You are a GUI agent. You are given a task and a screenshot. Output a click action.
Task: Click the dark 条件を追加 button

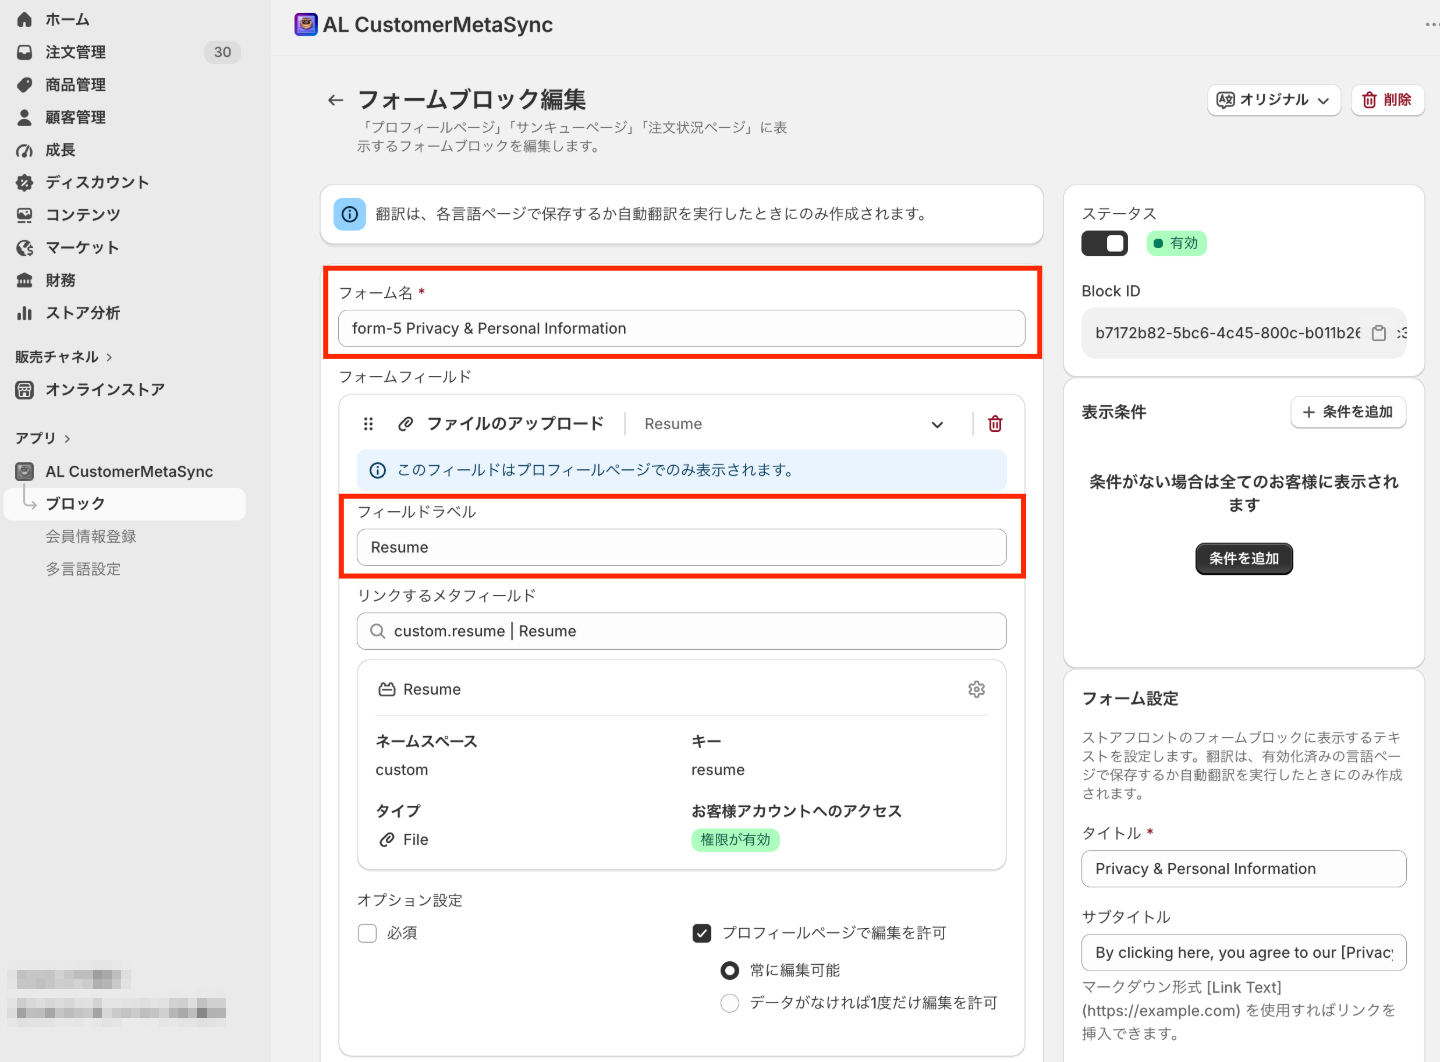(1244, 559)
